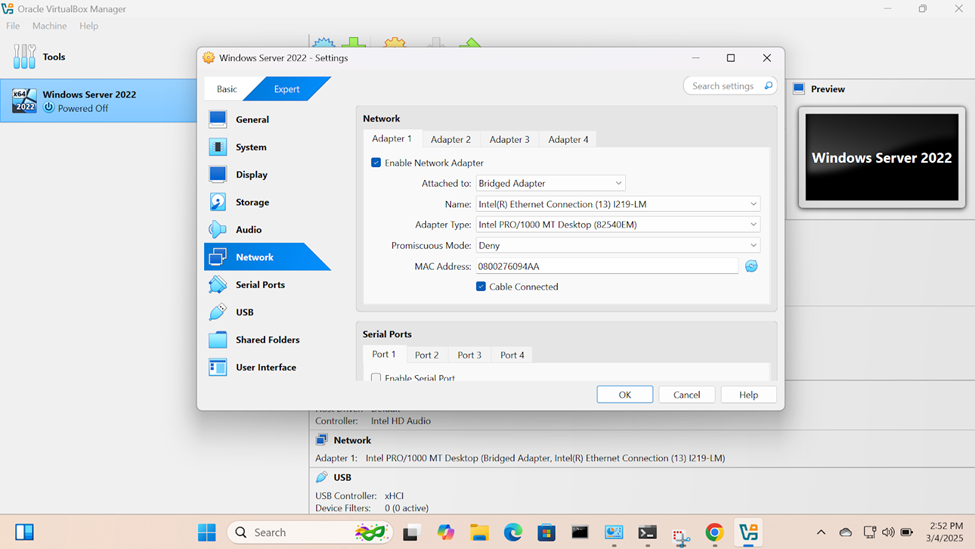Screen dimensions: 975x549
Task: Click taskbar Search box
Action: 310,532
